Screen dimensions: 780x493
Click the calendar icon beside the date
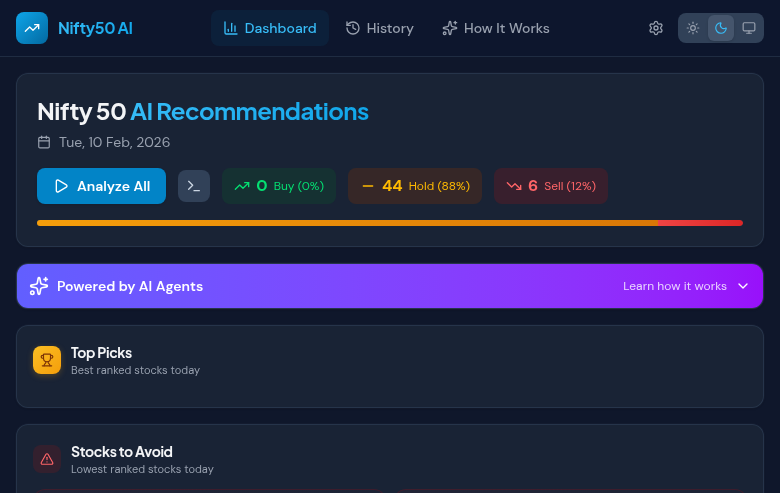(44, 142)
